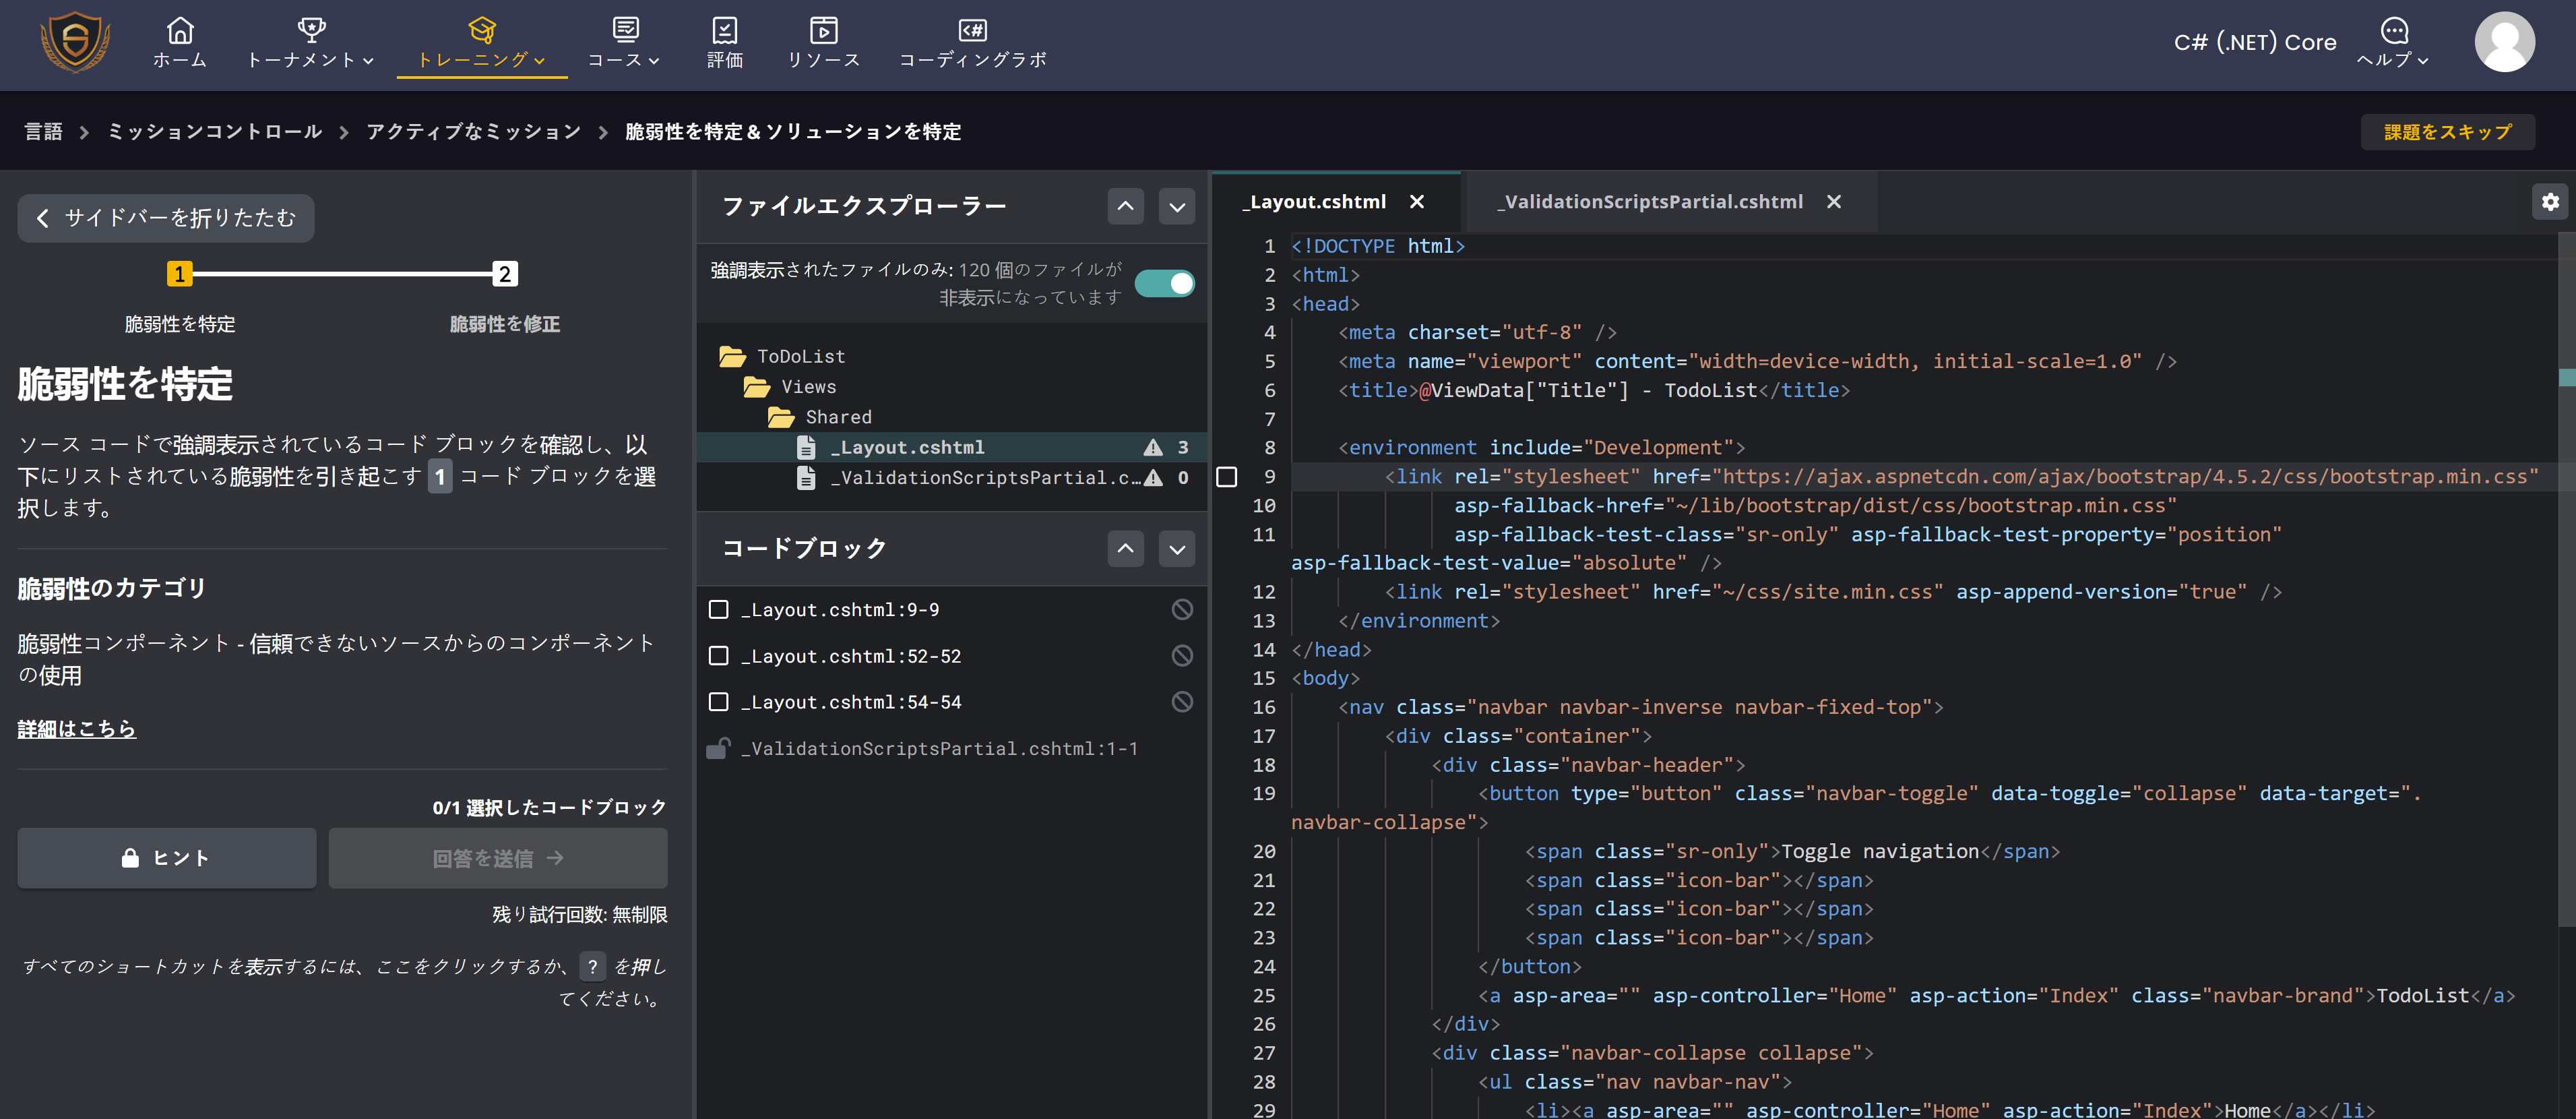Check the line 9 gutter checkbox

[1227, 477]
